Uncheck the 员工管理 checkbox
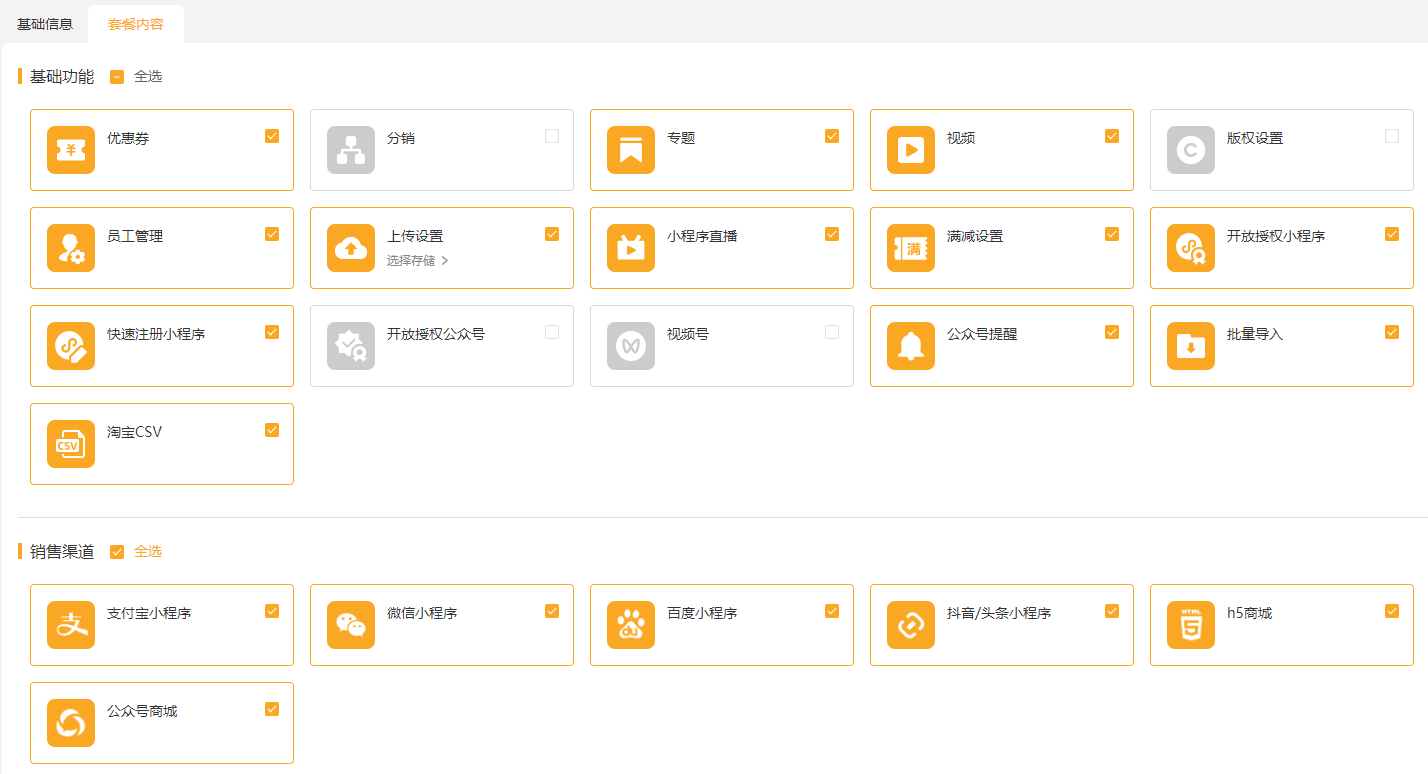Viewport: 1428px width, 774px height. tap(272, 234)
